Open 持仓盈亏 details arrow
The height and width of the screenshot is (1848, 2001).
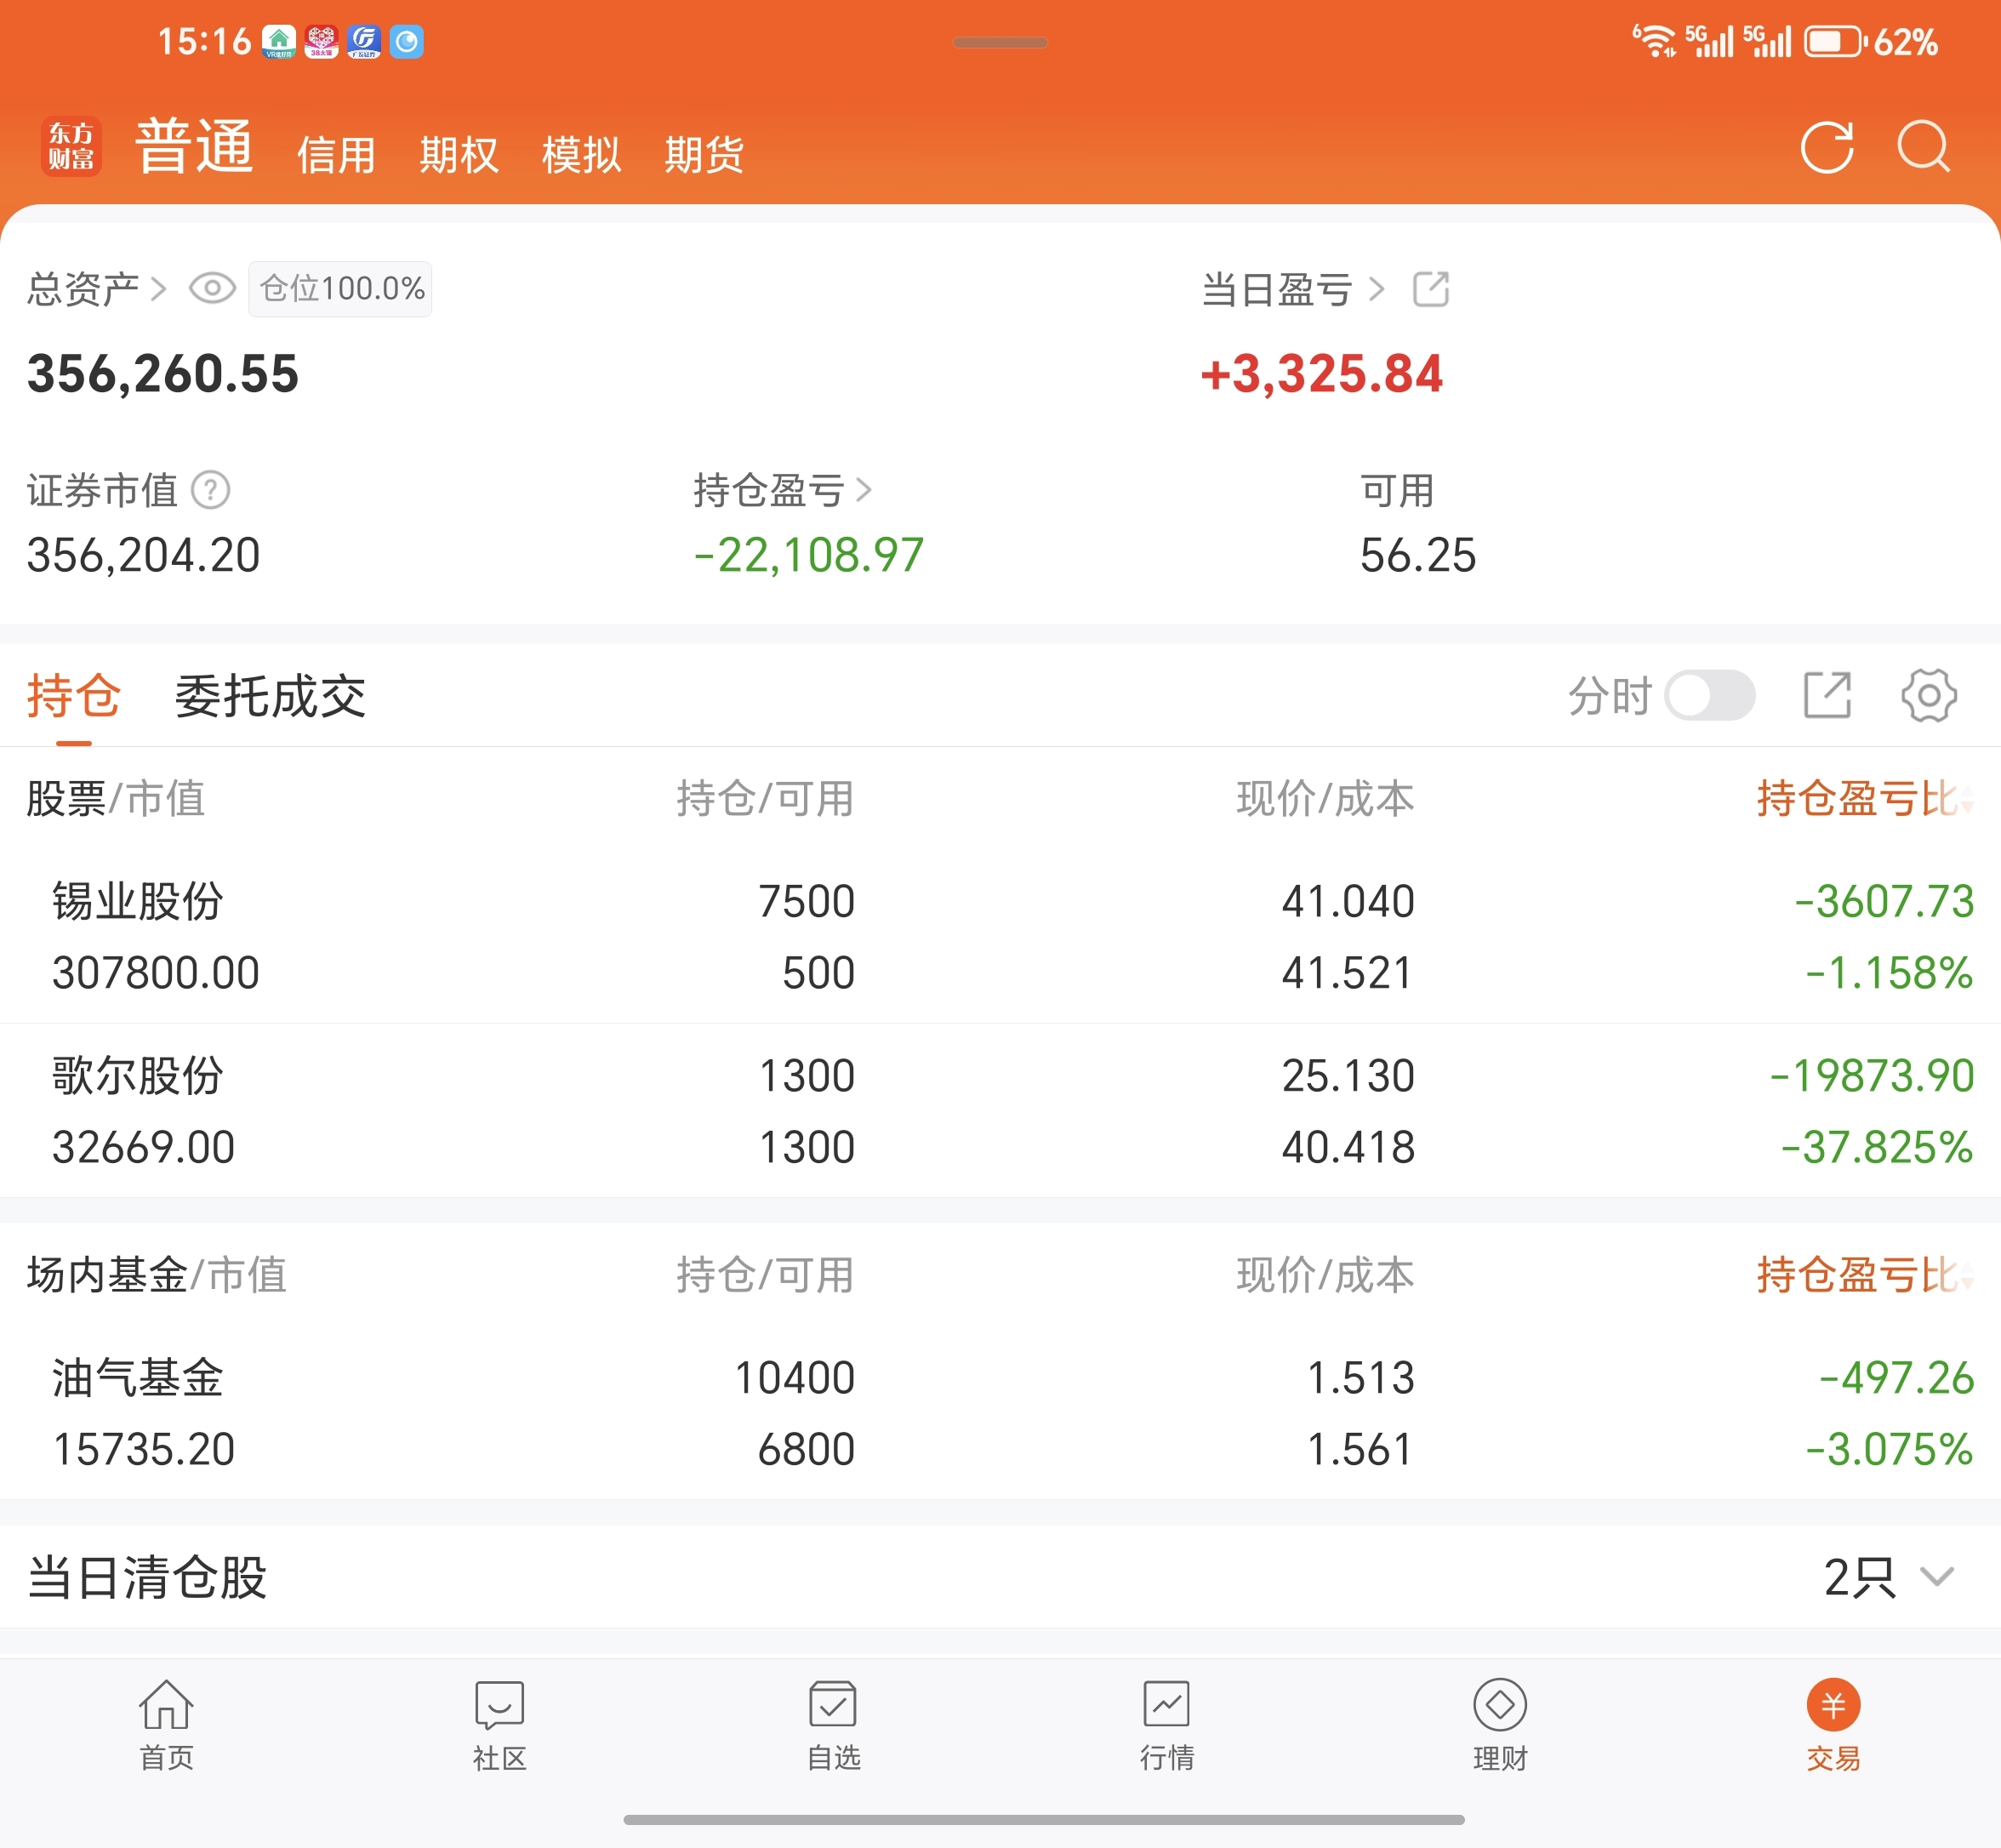click(864, 490)
